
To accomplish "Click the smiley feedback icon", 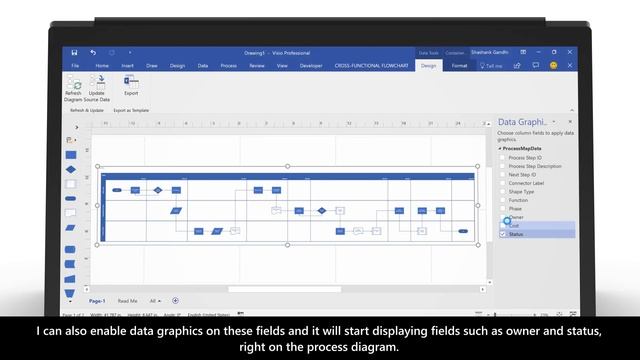I will [553, 65].
